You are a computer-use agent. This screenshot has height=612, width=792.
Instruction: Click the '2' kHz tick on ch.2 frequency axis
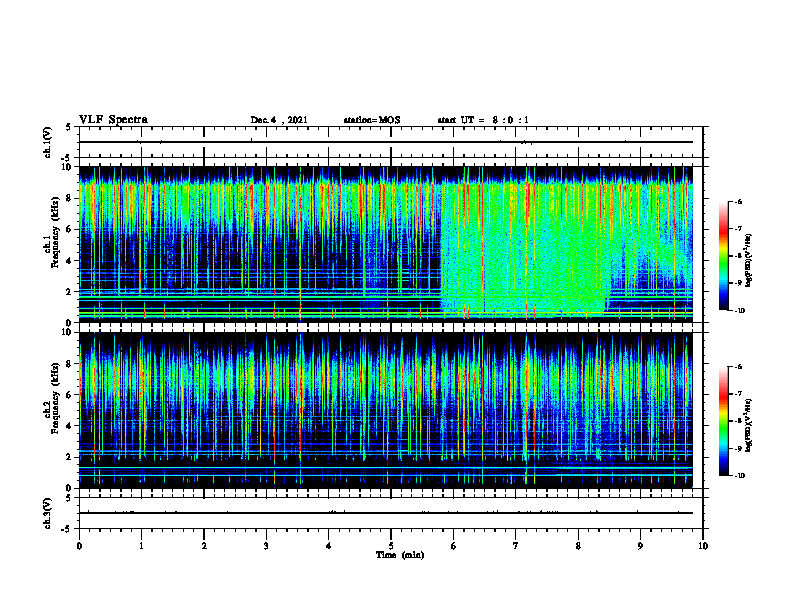[x=69, y=457]
